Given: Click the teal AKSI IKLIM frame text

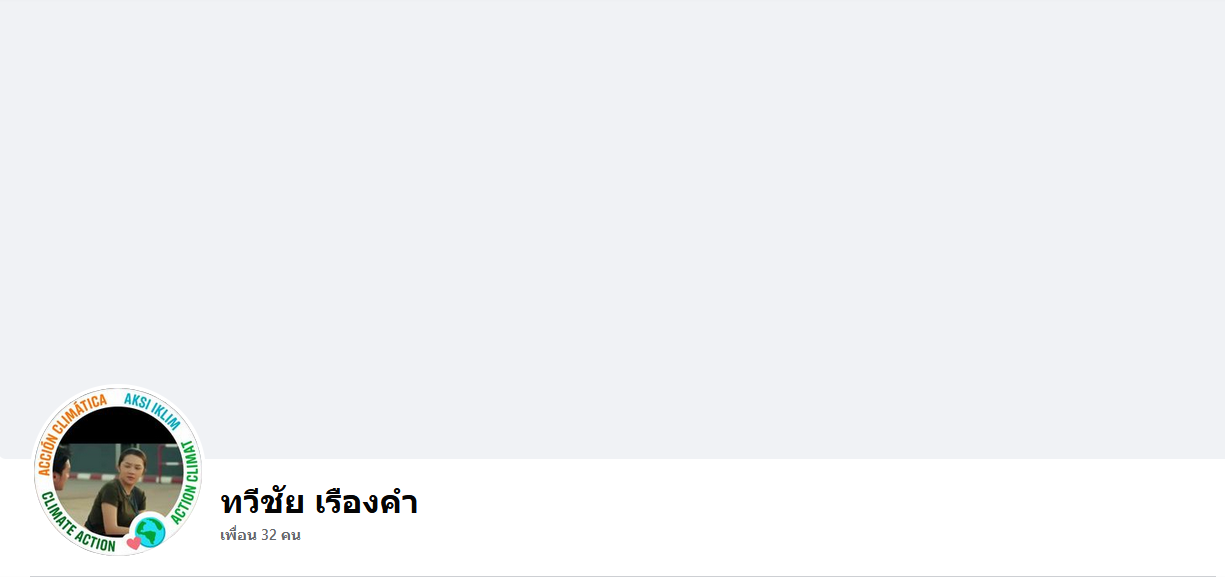Looking at the screenshot, I should tap(153, 409).
